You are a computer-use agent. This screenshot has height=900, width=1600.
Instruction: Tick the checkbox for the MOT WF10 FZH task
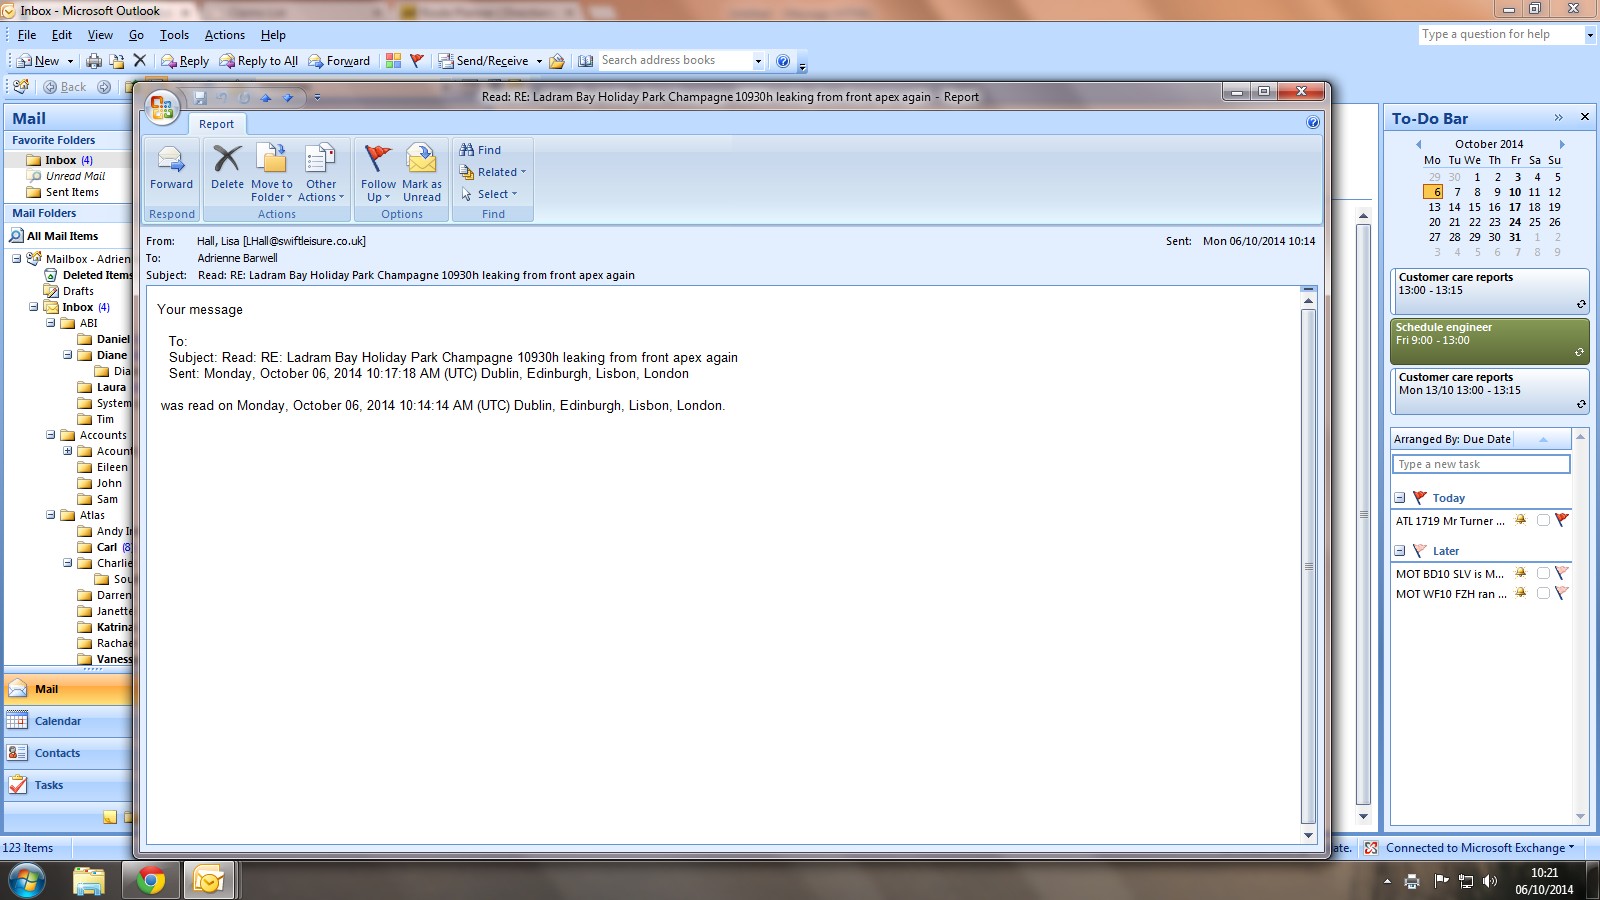(x=1543, y=593)
